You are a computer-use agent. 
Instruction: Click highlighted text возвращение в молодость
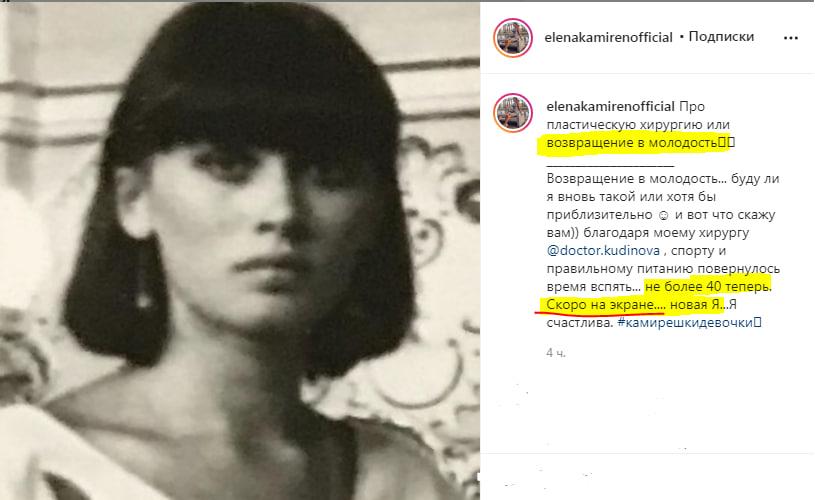pyautogui.click(x=632, y=143)
